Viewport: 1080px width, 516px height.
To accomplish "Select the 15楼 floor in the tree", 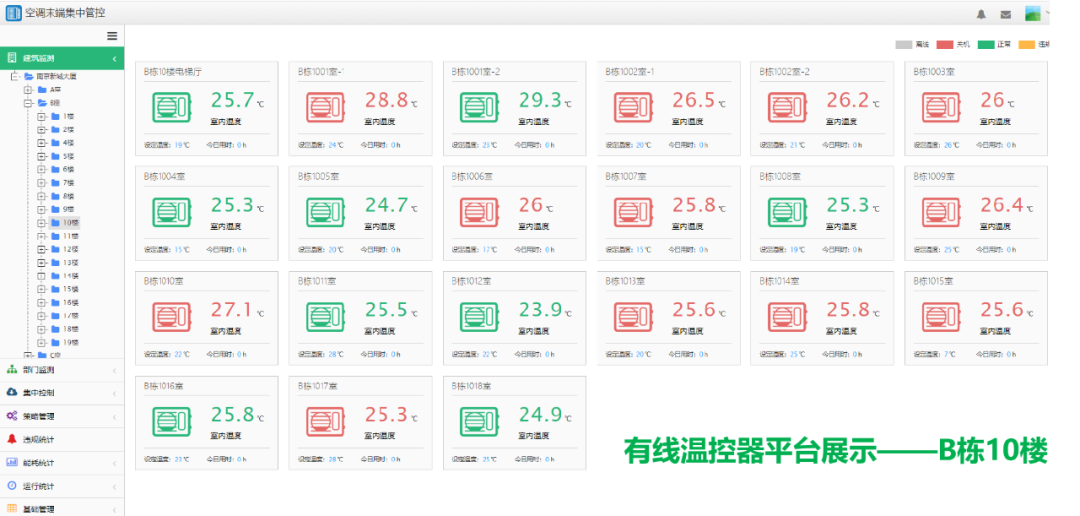I will click(x=70, y=289).
